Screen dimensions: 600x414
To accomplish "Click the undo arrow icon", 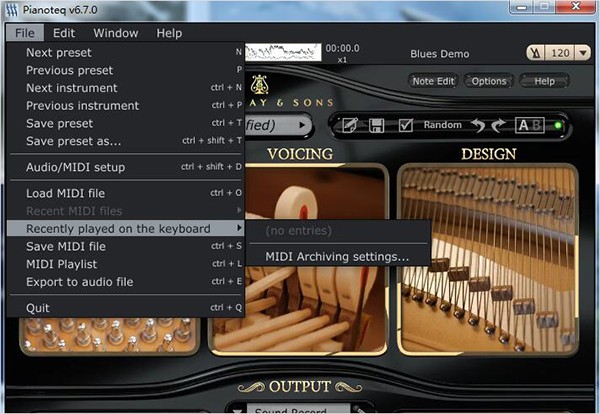I will coord(478,125).
